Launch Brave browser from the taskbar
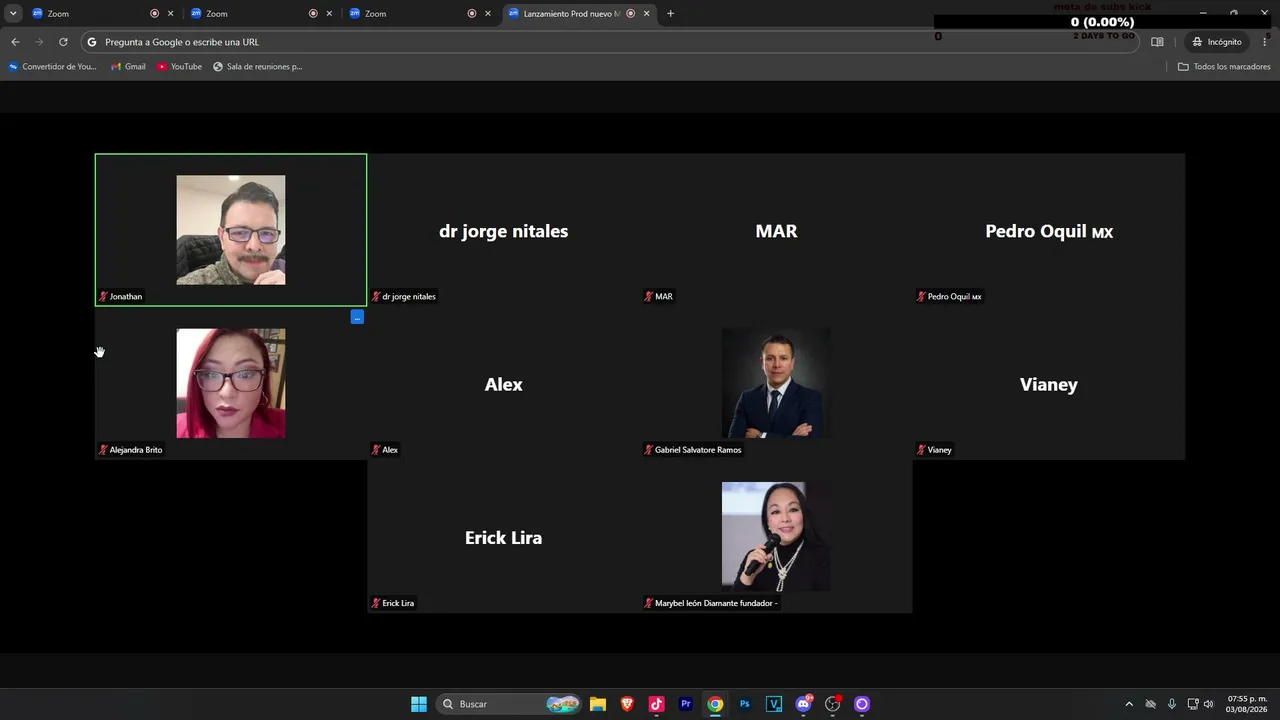Image resolution: width=1280 pixels, height=720 pixels. [x=627, y=704]
